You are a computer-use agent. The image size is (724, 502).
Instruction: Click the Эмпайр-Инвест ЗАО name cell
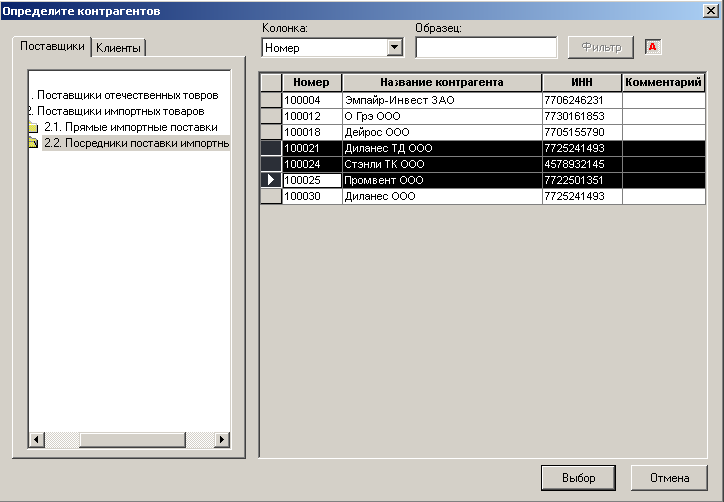coord(442,100)
